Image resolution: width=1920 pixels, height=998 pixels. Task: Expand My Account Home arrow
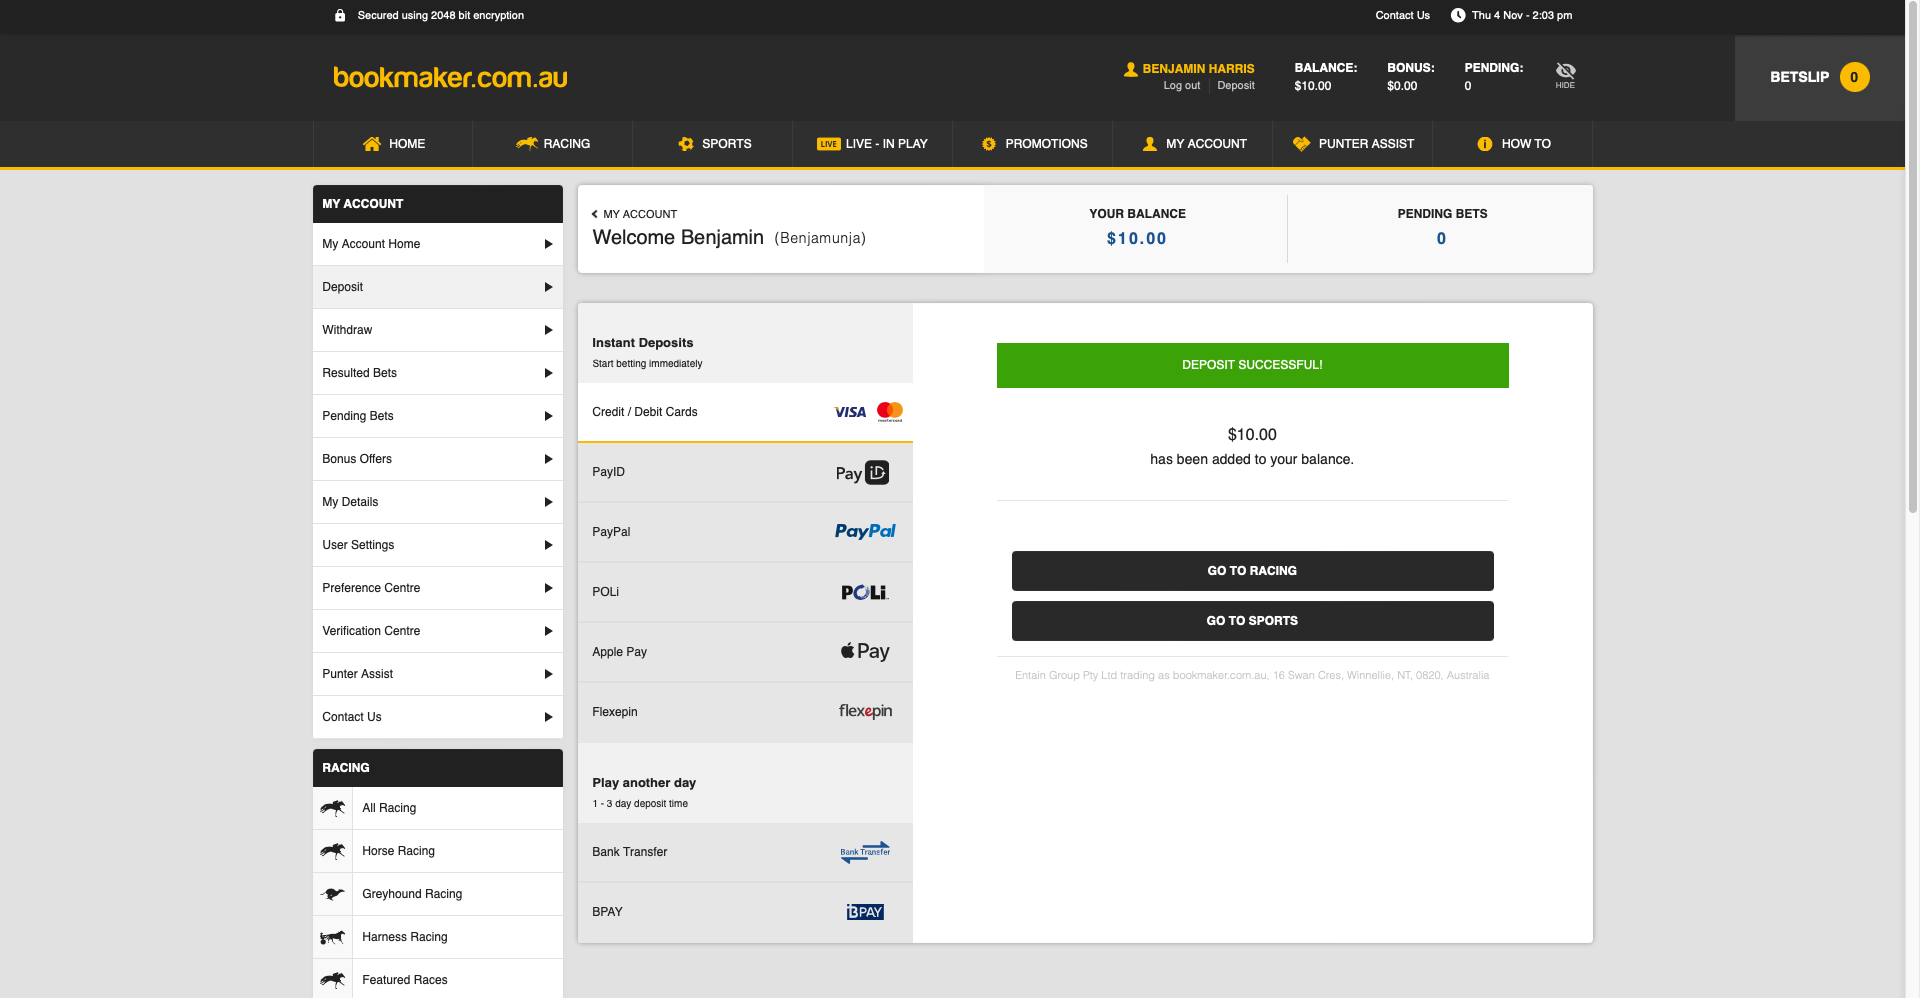click(x=548, y=244)
